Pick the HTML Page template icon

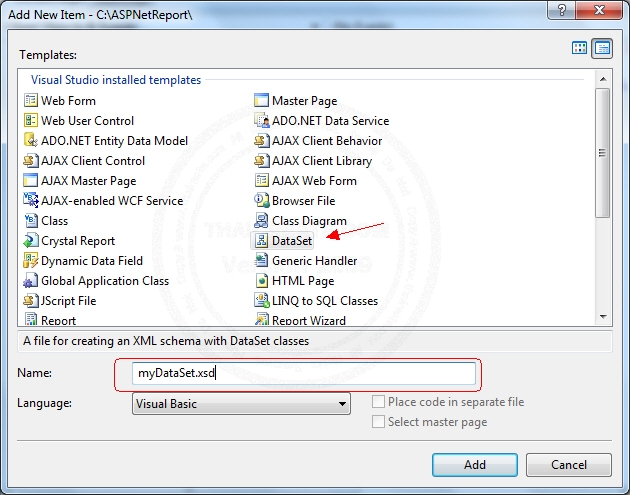[262, 280]
